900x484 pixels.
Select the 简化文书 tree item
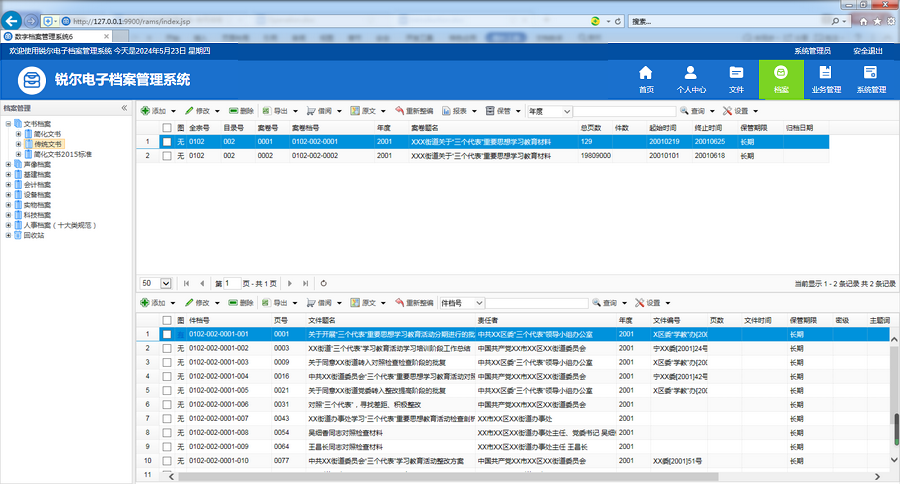point(47,134)
